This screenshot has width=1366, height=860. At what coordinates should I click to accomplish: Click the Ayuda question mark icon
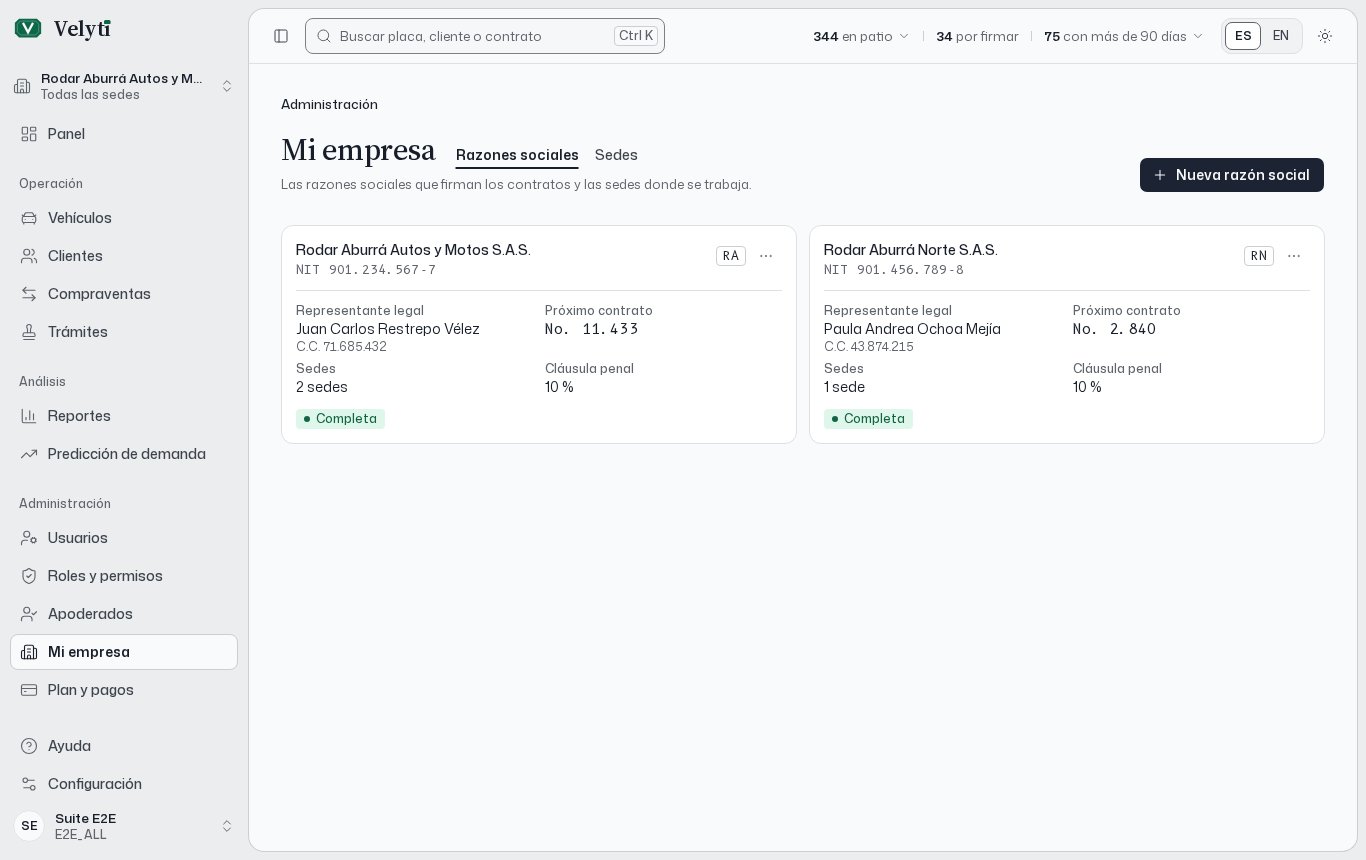tap(29, 746)
